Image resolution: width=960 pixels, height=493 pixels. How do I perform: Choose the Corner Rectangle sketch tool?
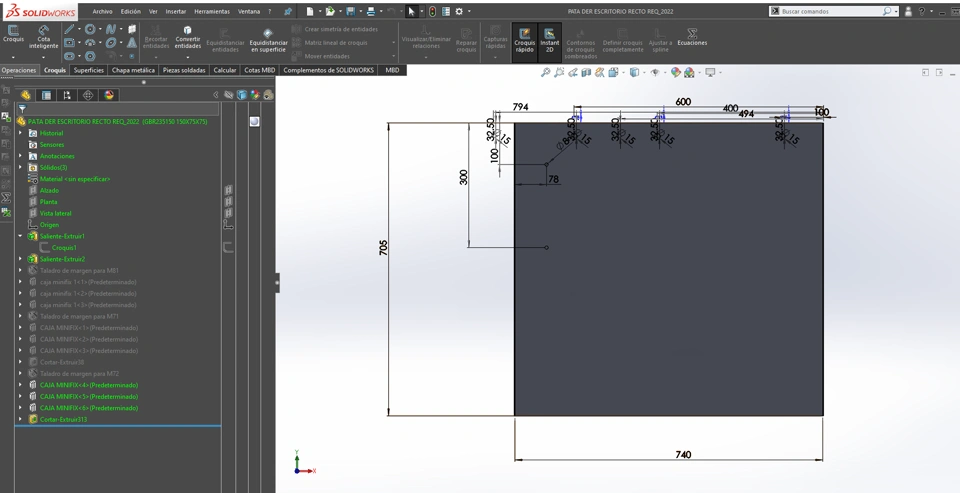pos(69,42)
